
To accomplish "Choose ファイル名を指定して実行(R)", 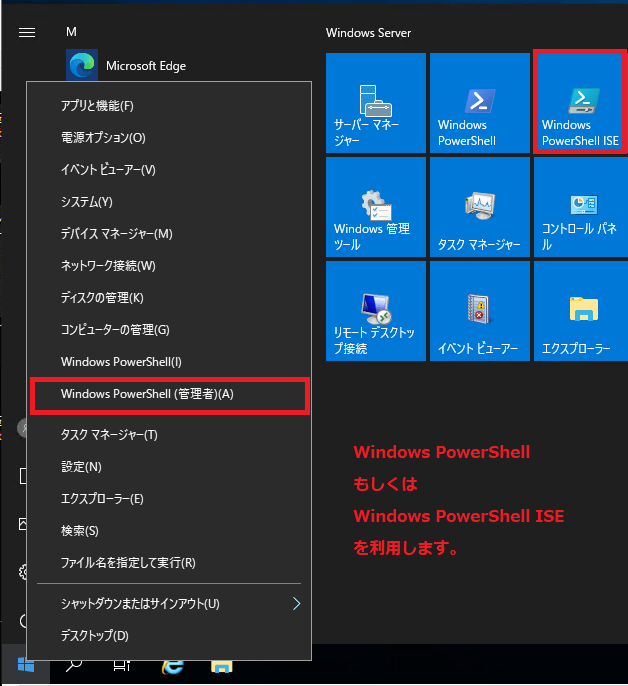I will coord(169,563).
